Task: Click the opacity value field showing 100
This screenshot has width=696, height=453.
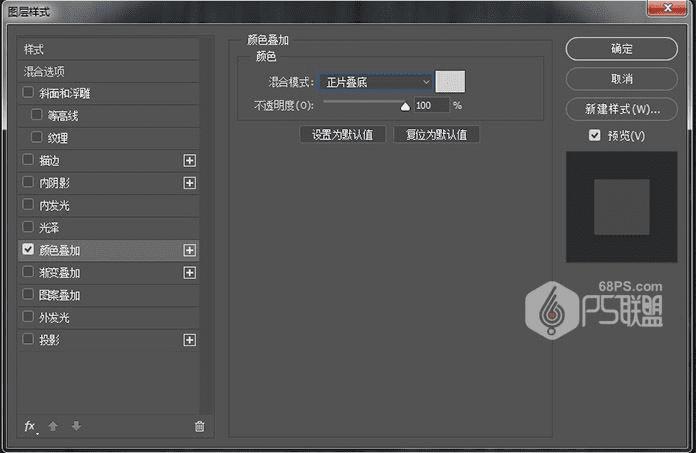Action: [x=431, y=106]
